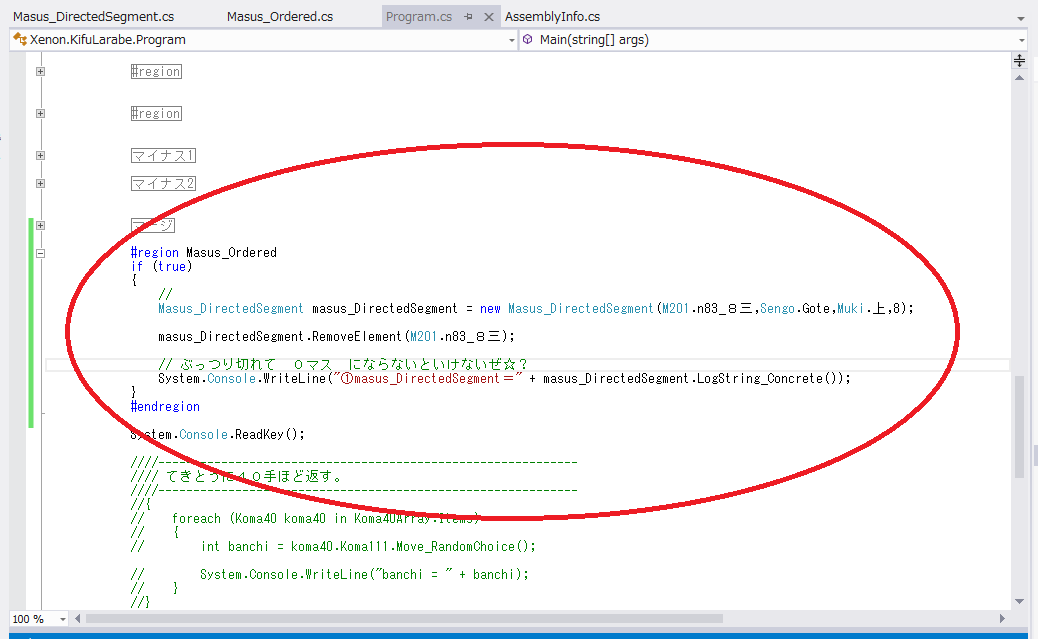This screenshot has width=1038, height=639.
Task: Collapse the Masus_Ordered region
Action: (40, 253)
